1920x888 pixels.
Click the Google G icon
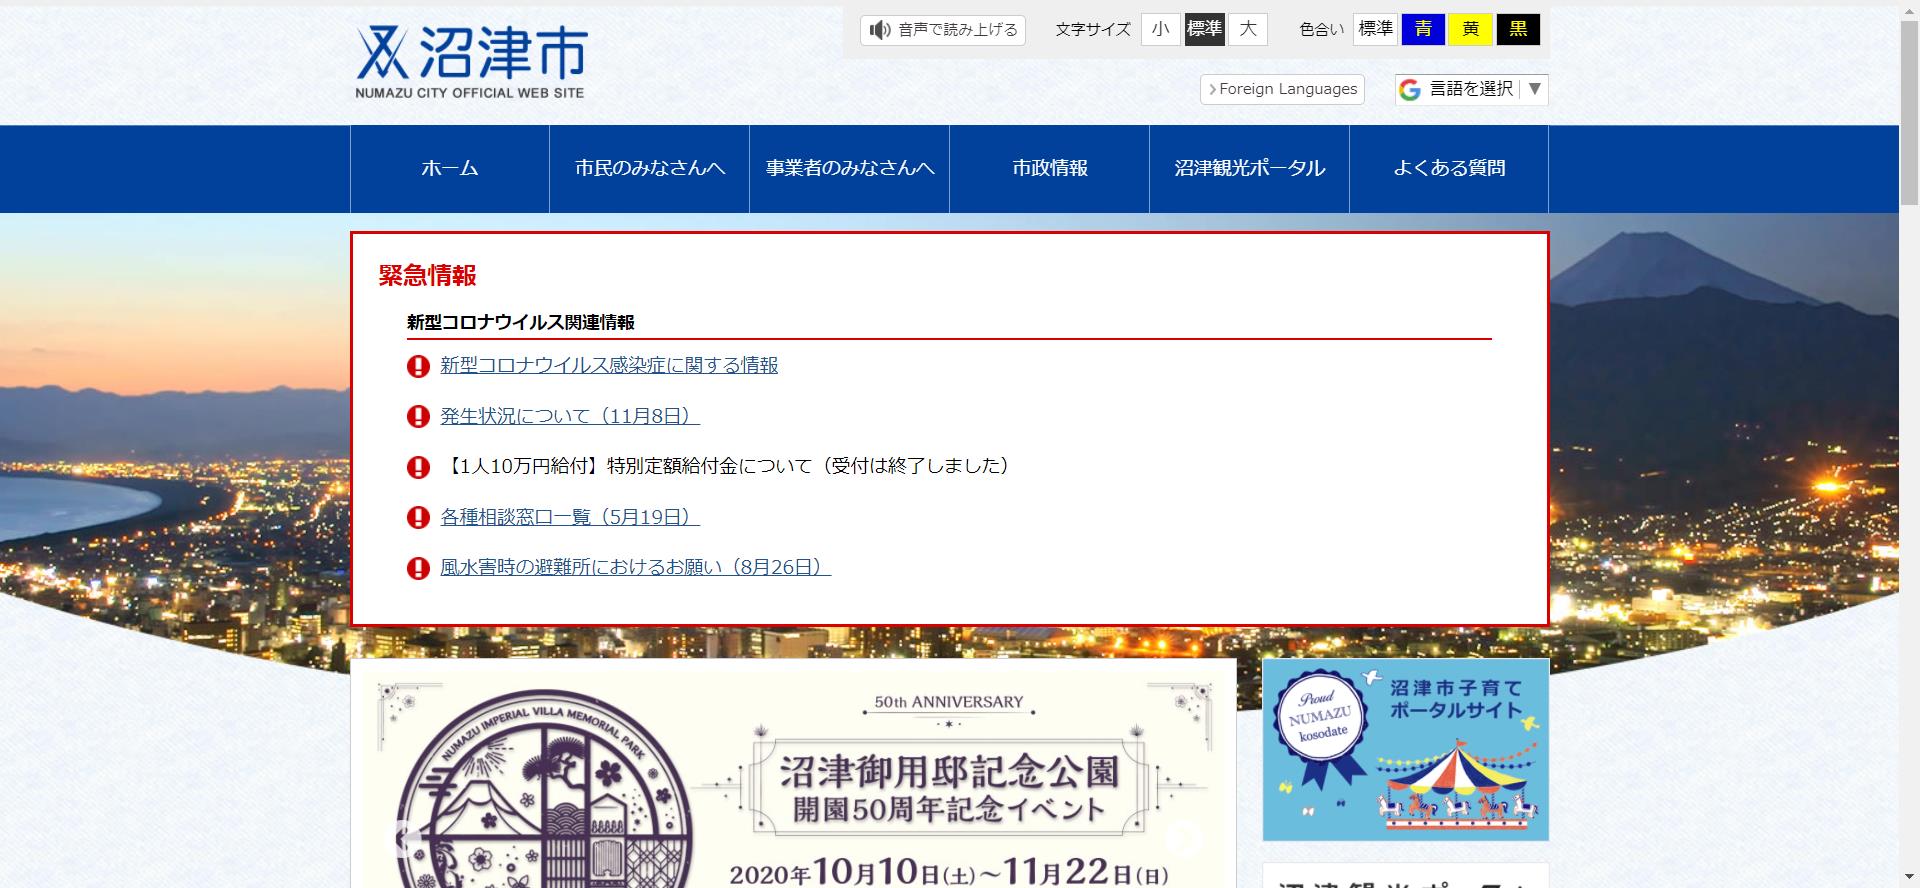pyautogui.click(x=1410, y=90)
